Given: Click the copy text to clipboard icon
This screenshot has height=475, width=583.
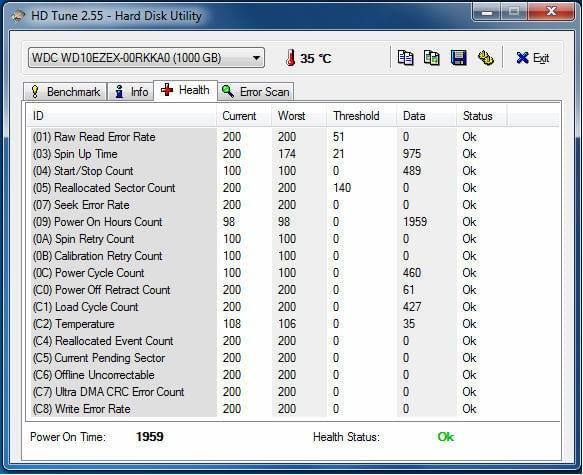Looking at the screenshot, I should tap(405, 58).
